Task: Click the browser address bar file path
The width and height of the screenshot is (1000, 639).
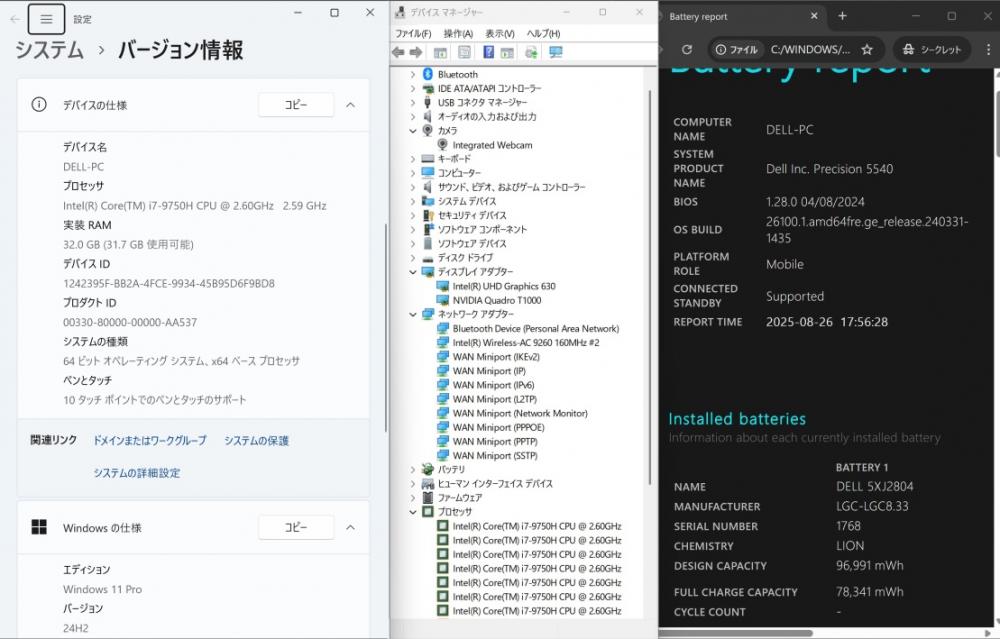Action: (x=810, y=49)
